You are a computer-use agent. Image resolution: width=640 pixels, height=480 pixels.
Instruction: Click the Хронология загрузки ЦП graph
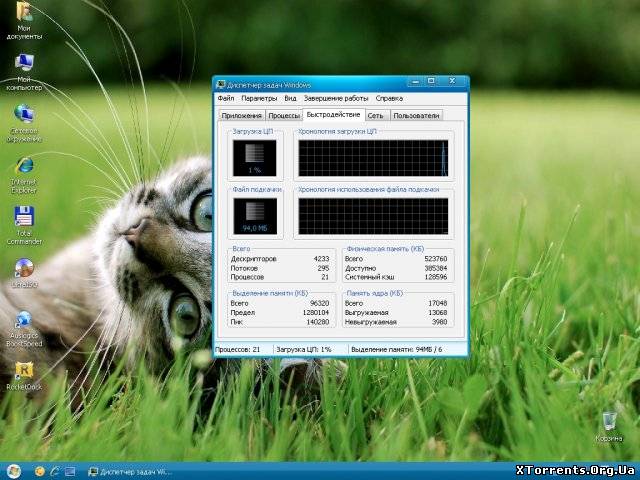click(374, 159)
